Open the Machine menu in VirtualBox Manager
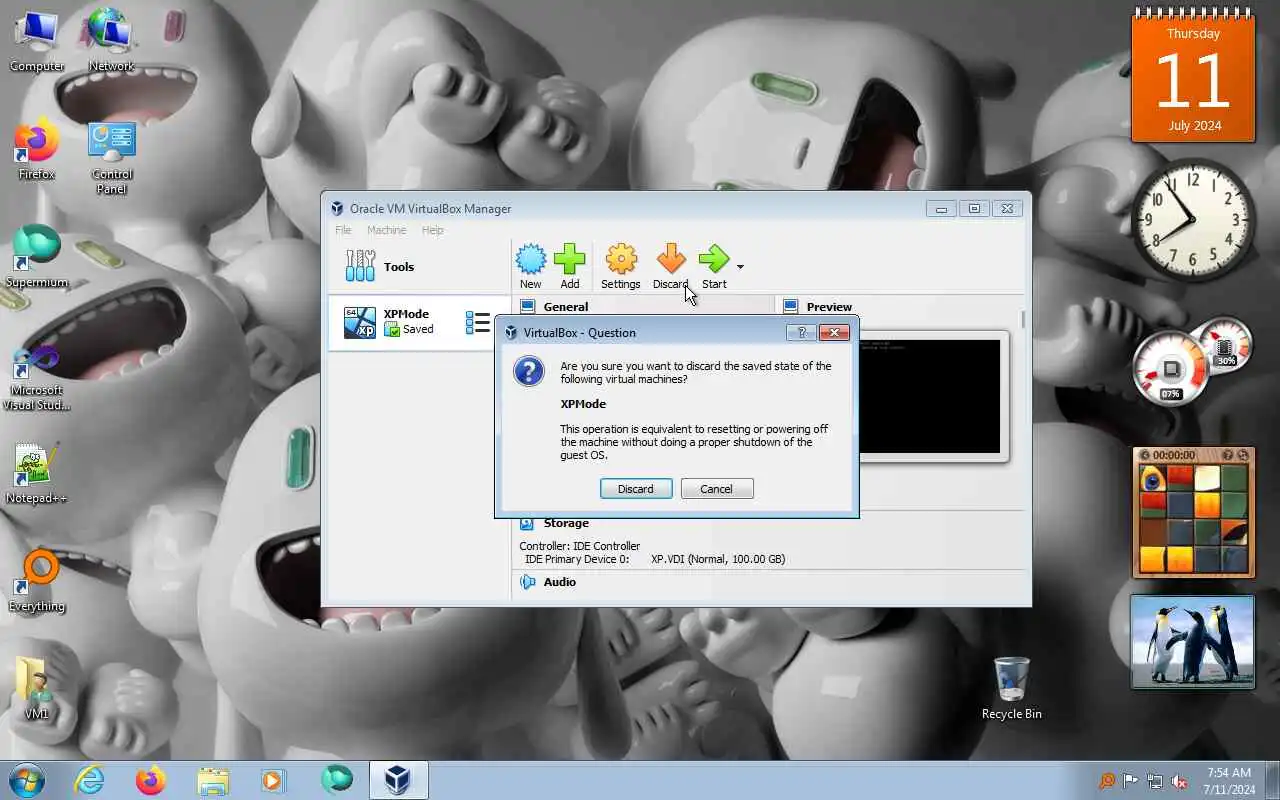 coord(386,230)
